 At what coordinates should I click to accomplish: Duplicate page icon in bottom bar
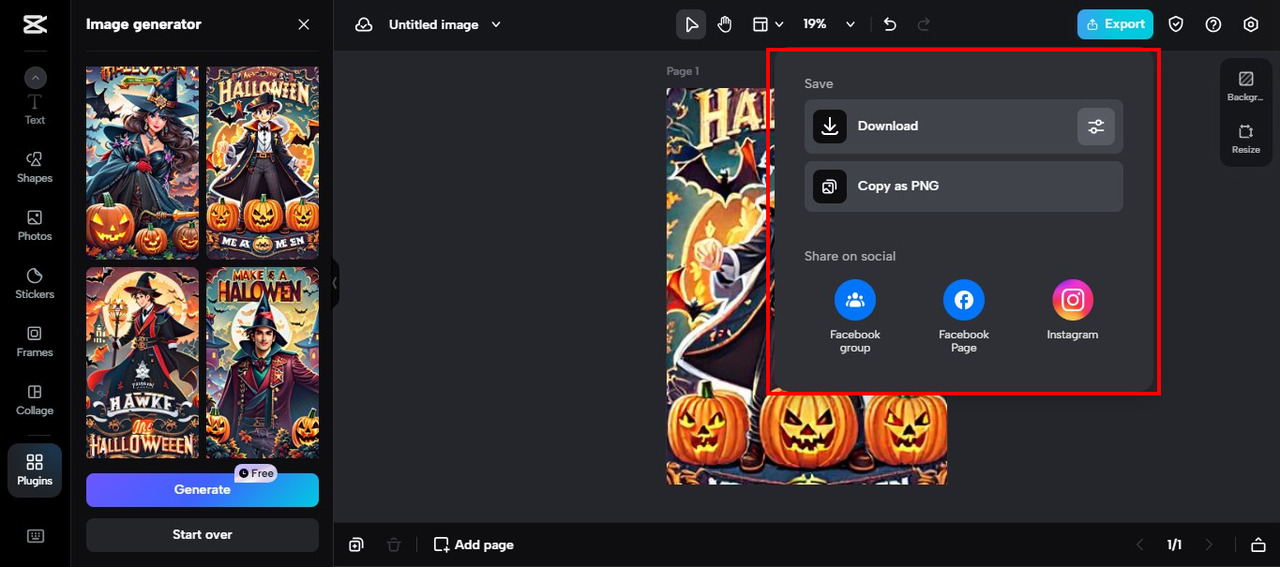coord(356,545)
